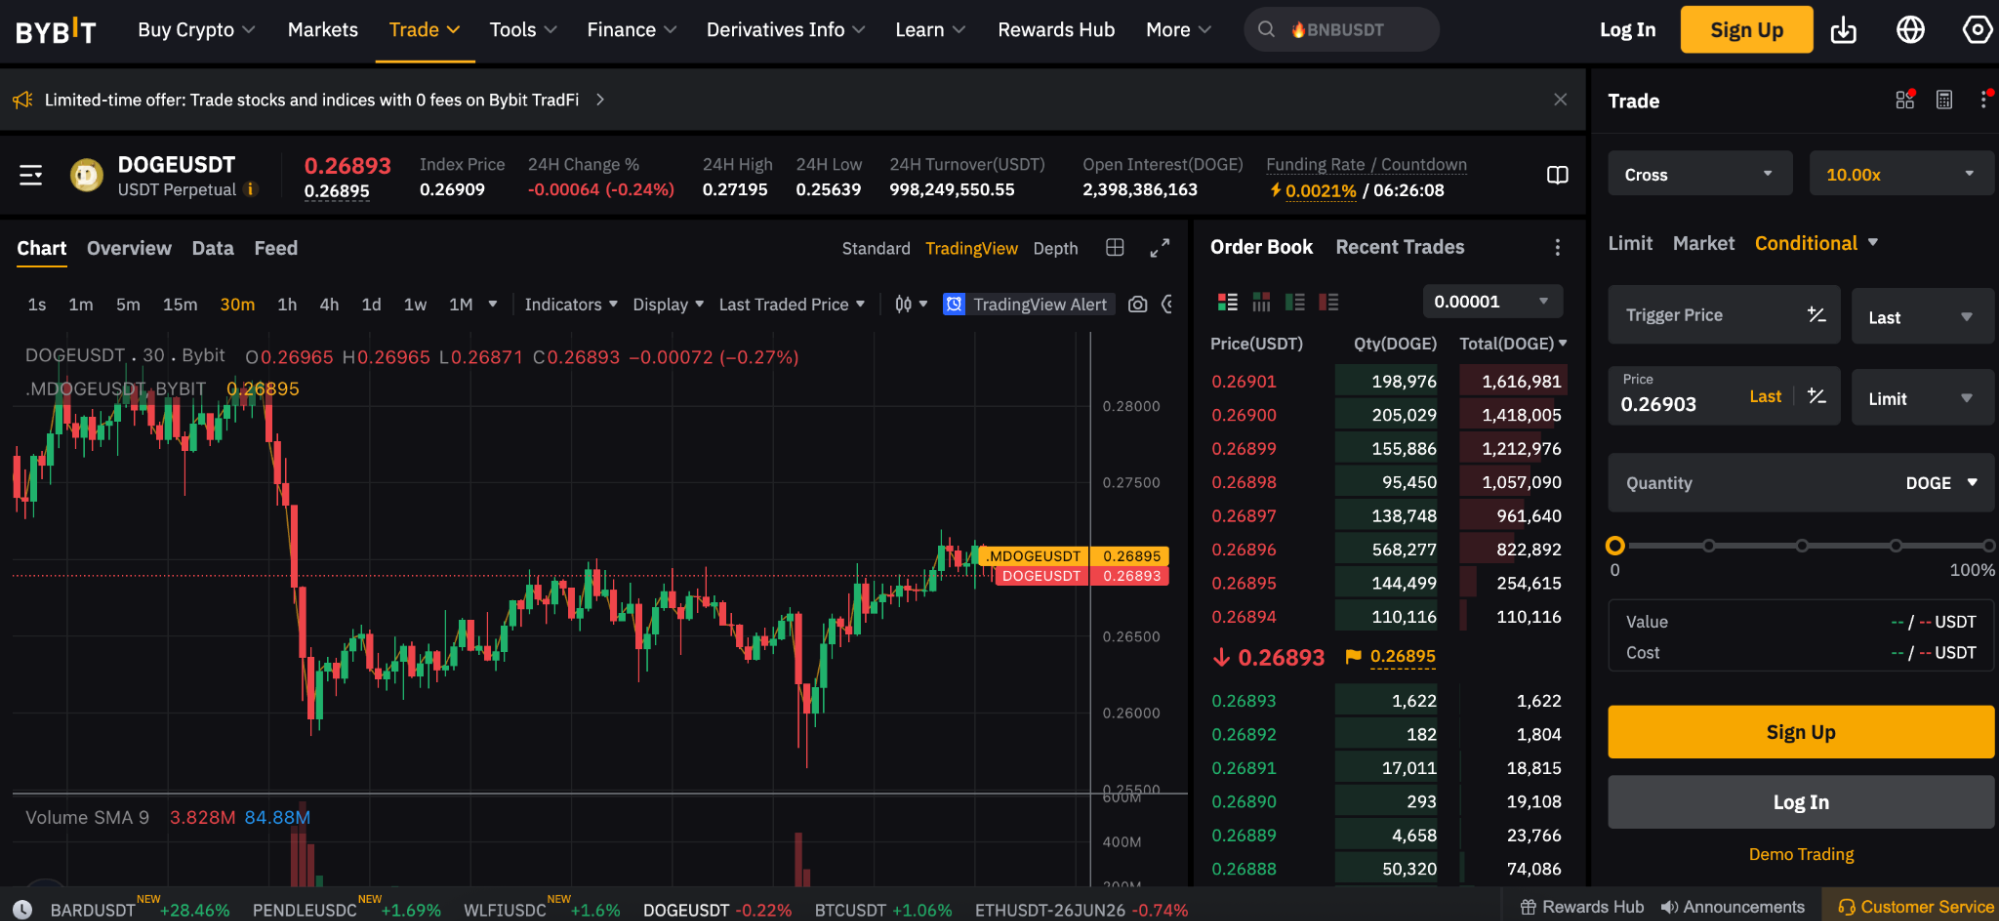The width and height of the screenshot is (1999, 922).
Task: Select the 1d timeframe
Action: pyautogui.click(x=371, y=304)
